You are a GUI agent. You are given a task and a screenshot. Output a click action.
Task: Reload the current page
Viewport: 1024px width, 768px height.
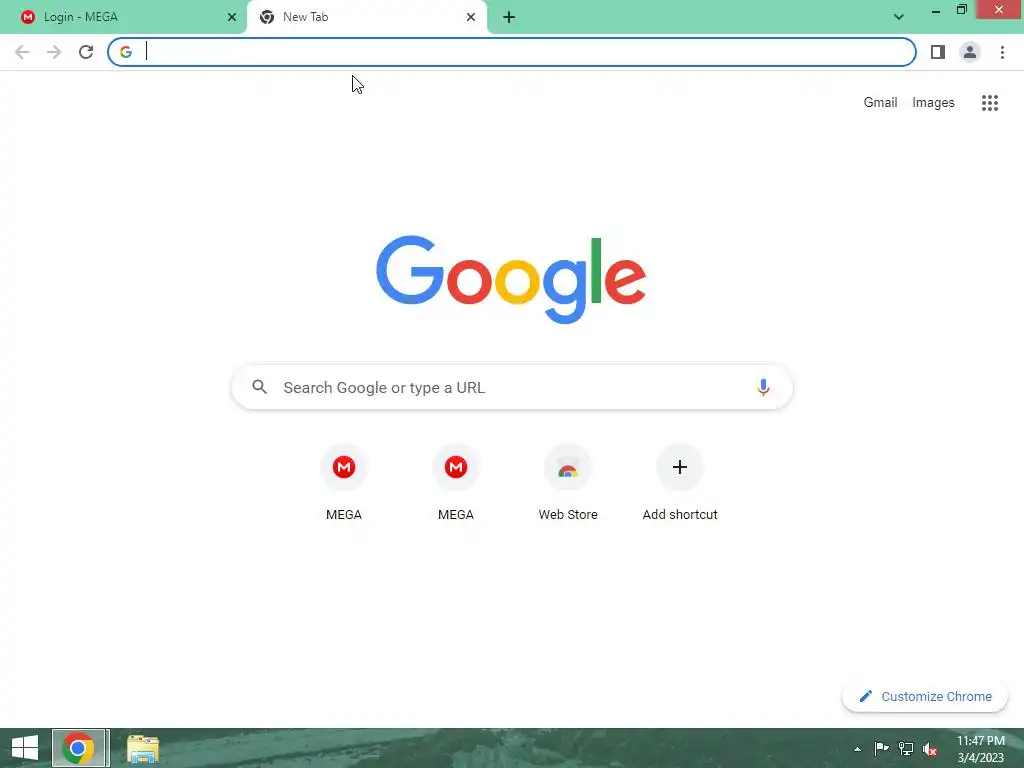(x=86, y=52)
